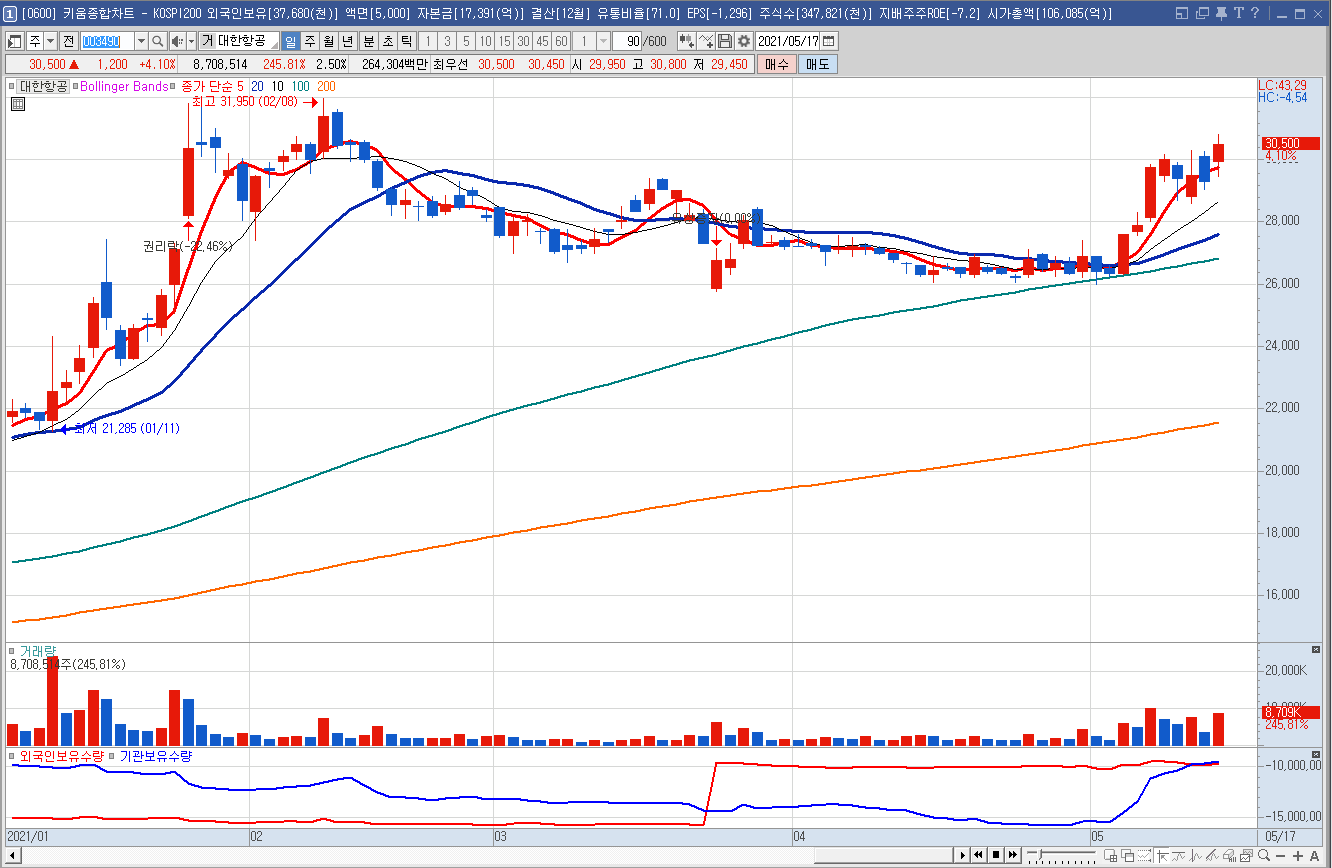Select the 일 daily period toggle
This screenshot has height=868, width=1332.
(x=291, y=41)
